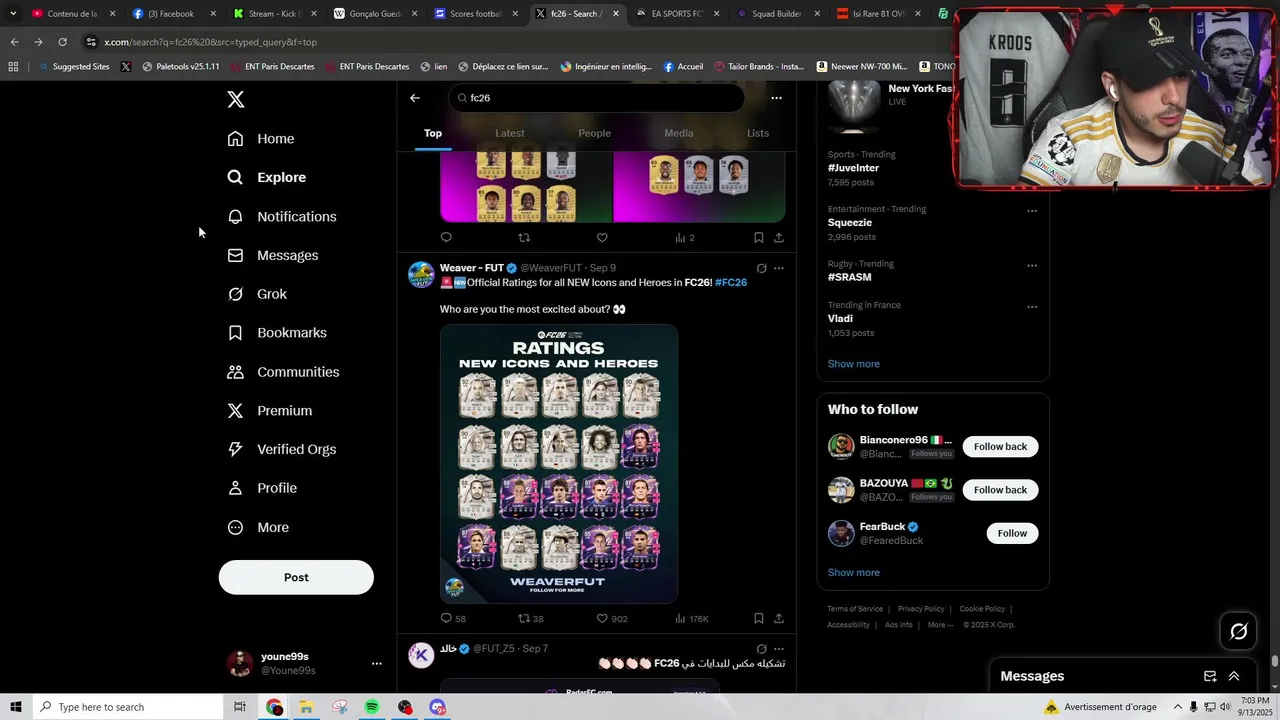Screen dimensions: 1280x720
Task: Open Communities from the sidebar
Action: pos(283,372)
